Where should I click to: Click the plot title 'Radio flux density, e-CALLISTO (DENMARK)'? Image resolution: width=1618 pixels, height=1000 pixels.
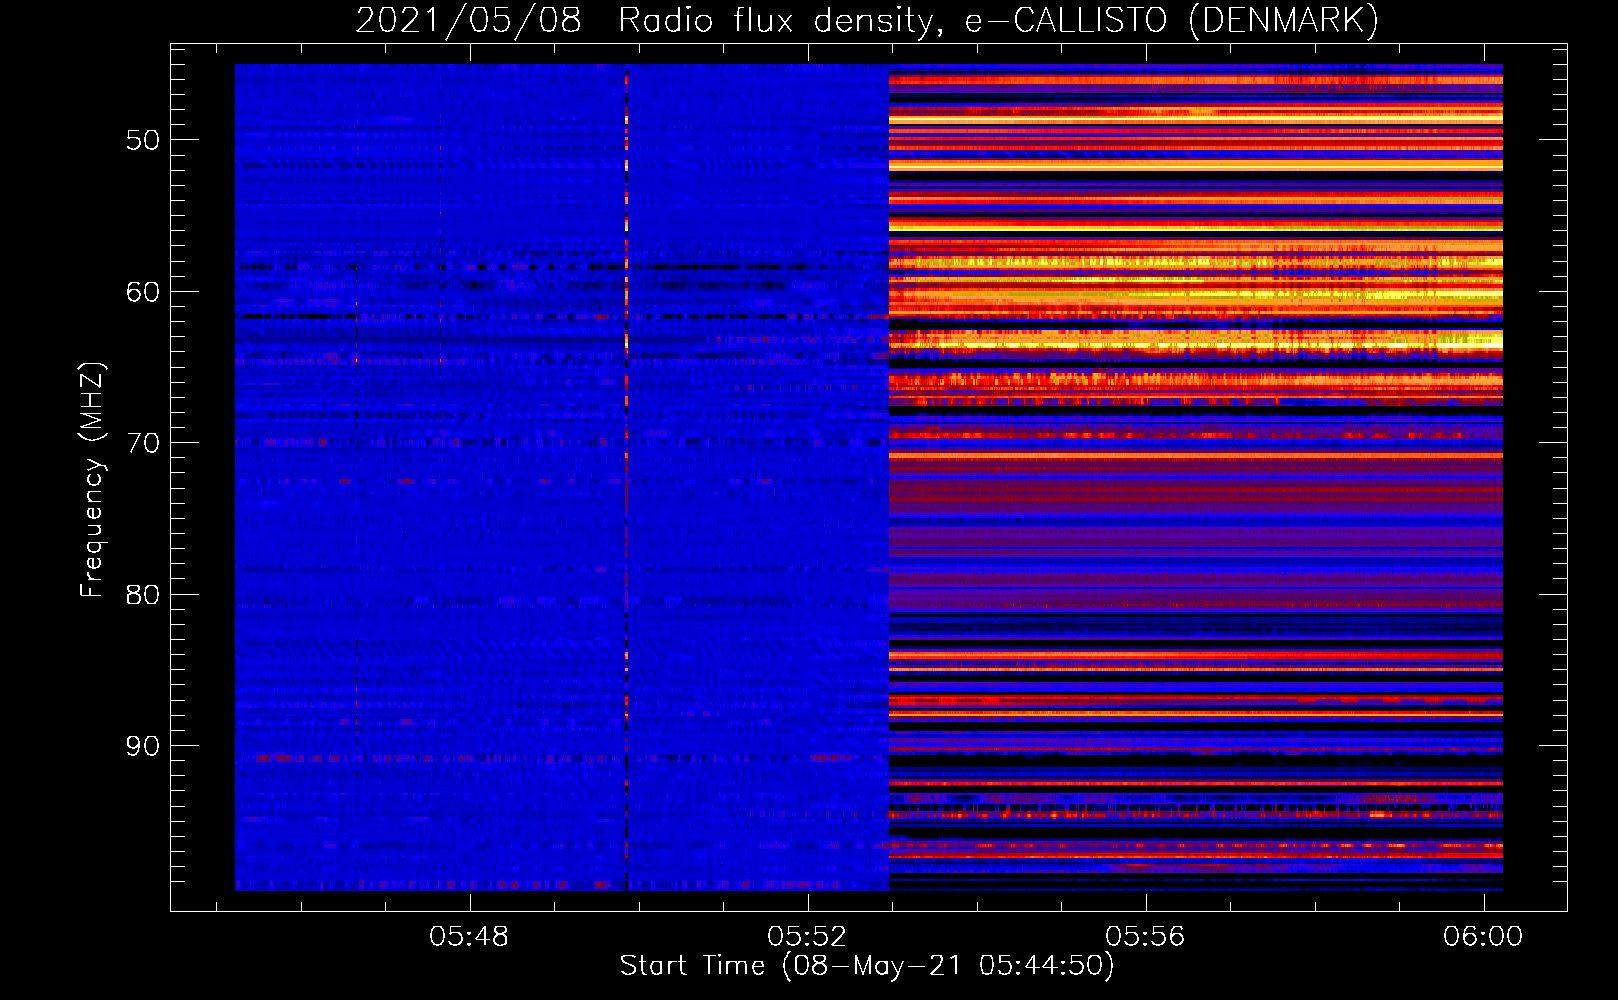(x=998, y=21)
